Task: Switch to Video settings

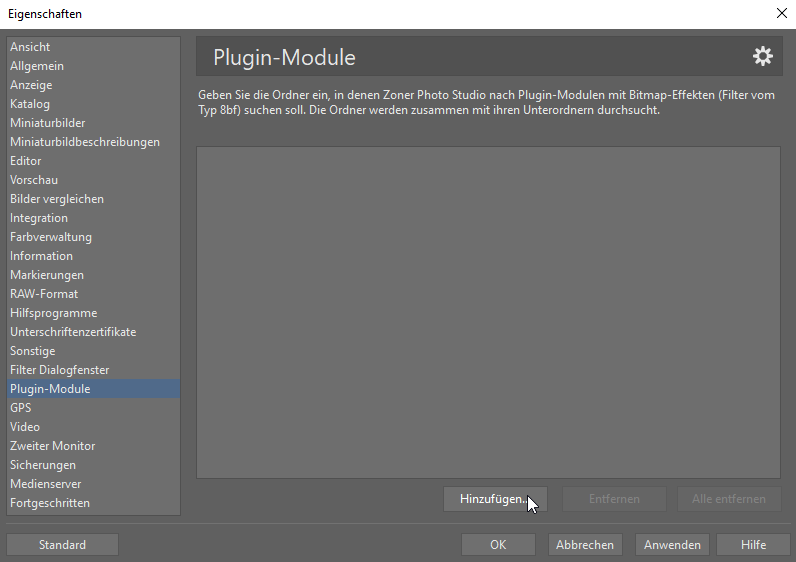Action: pyautogui.click(x=93, y=427)
